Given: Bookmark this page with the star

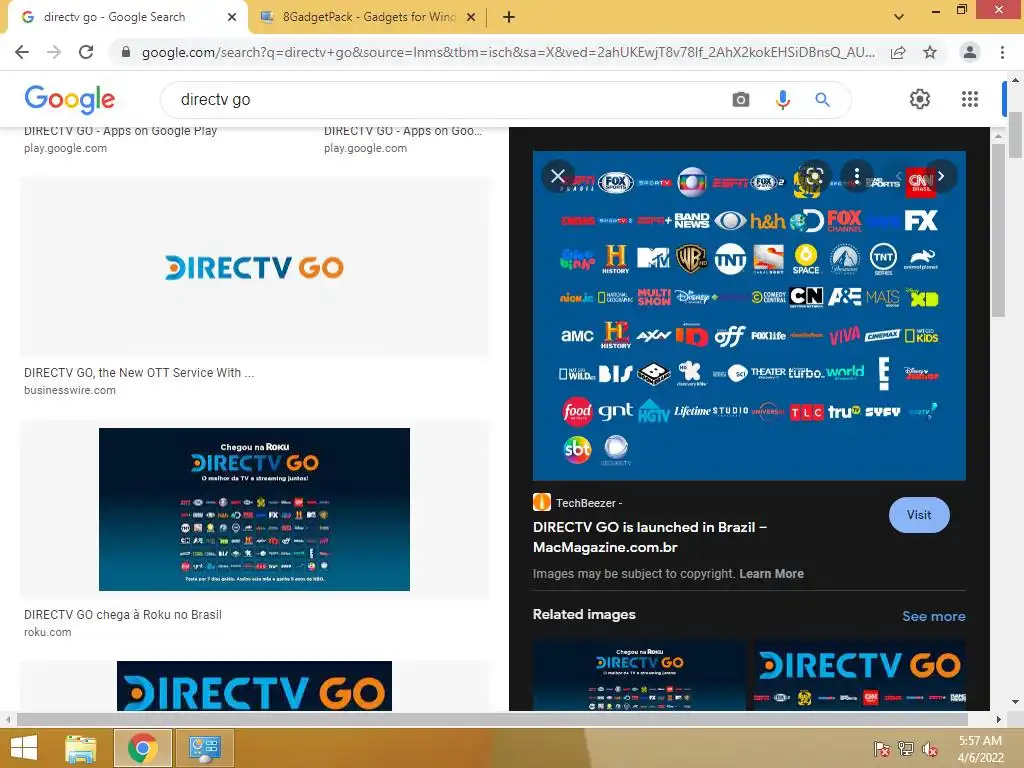Looking at the screenshot, I should 930,52.
